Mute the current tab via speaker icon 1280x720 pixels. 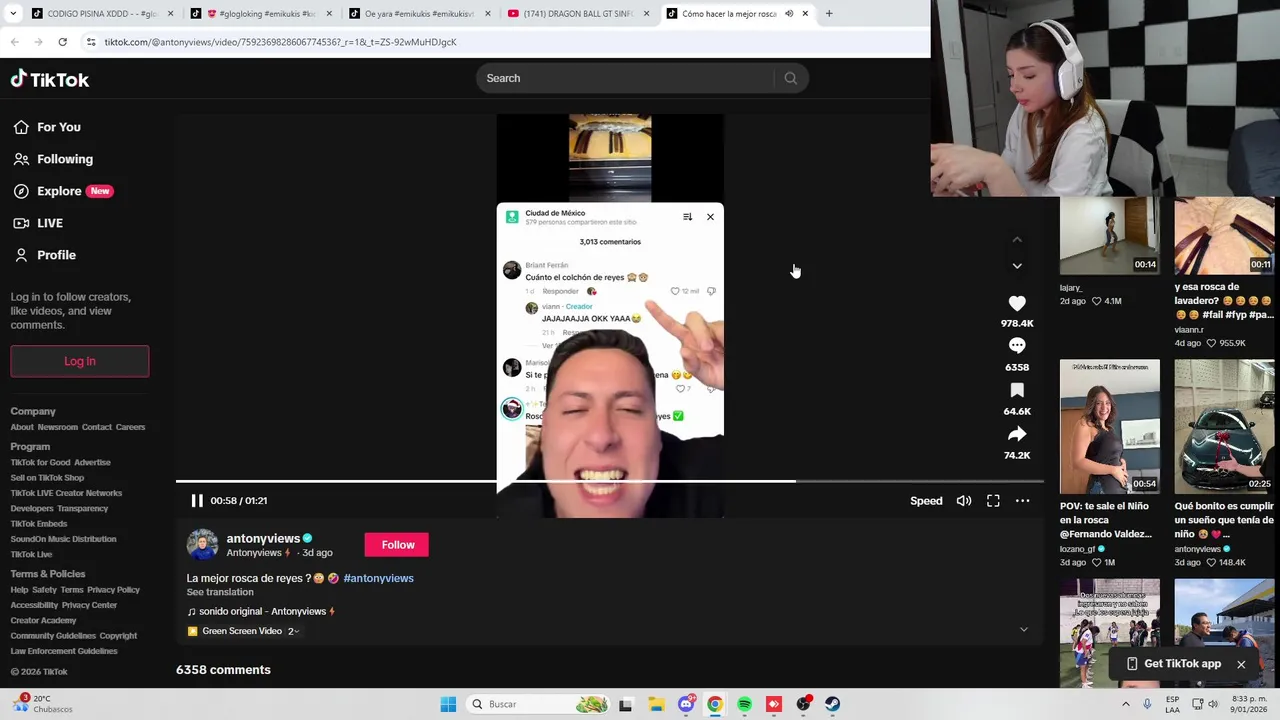click(x=789, y=14)
